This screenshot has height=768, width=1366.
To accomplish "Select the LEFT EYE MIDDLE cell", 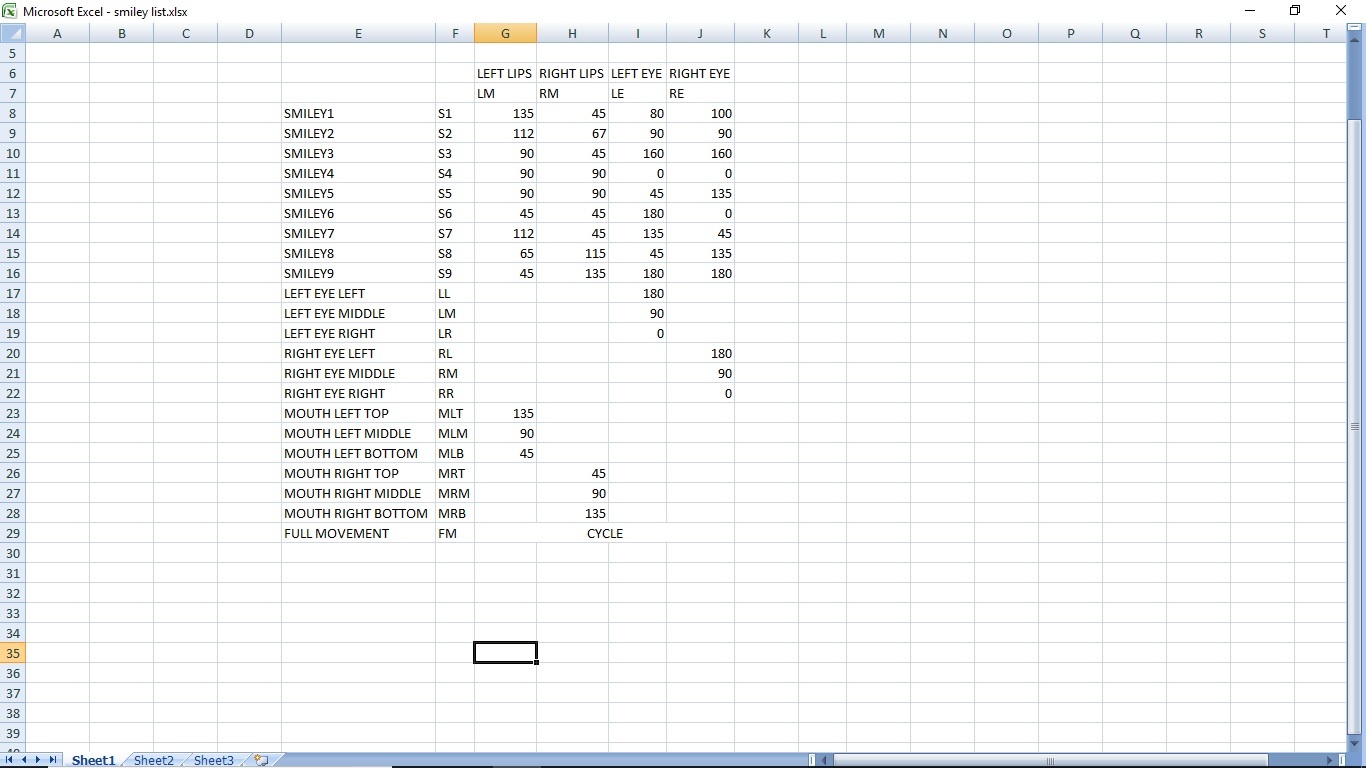I will pyautogui.click(x=358, y=313).
